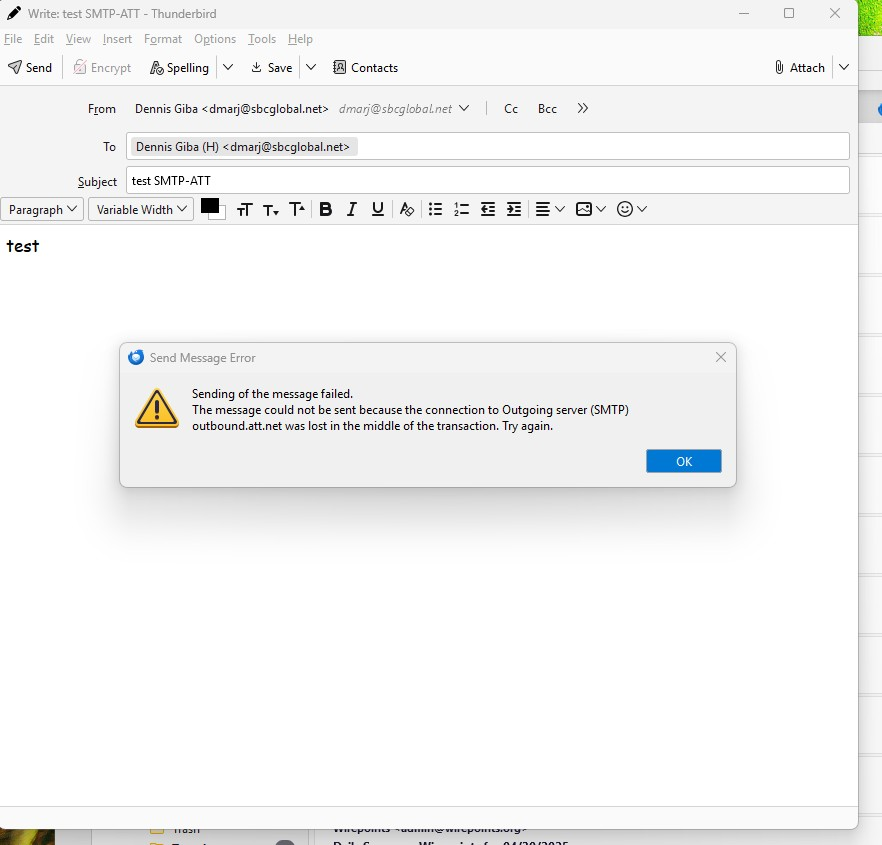Click the Subject input field

(488, 181)
